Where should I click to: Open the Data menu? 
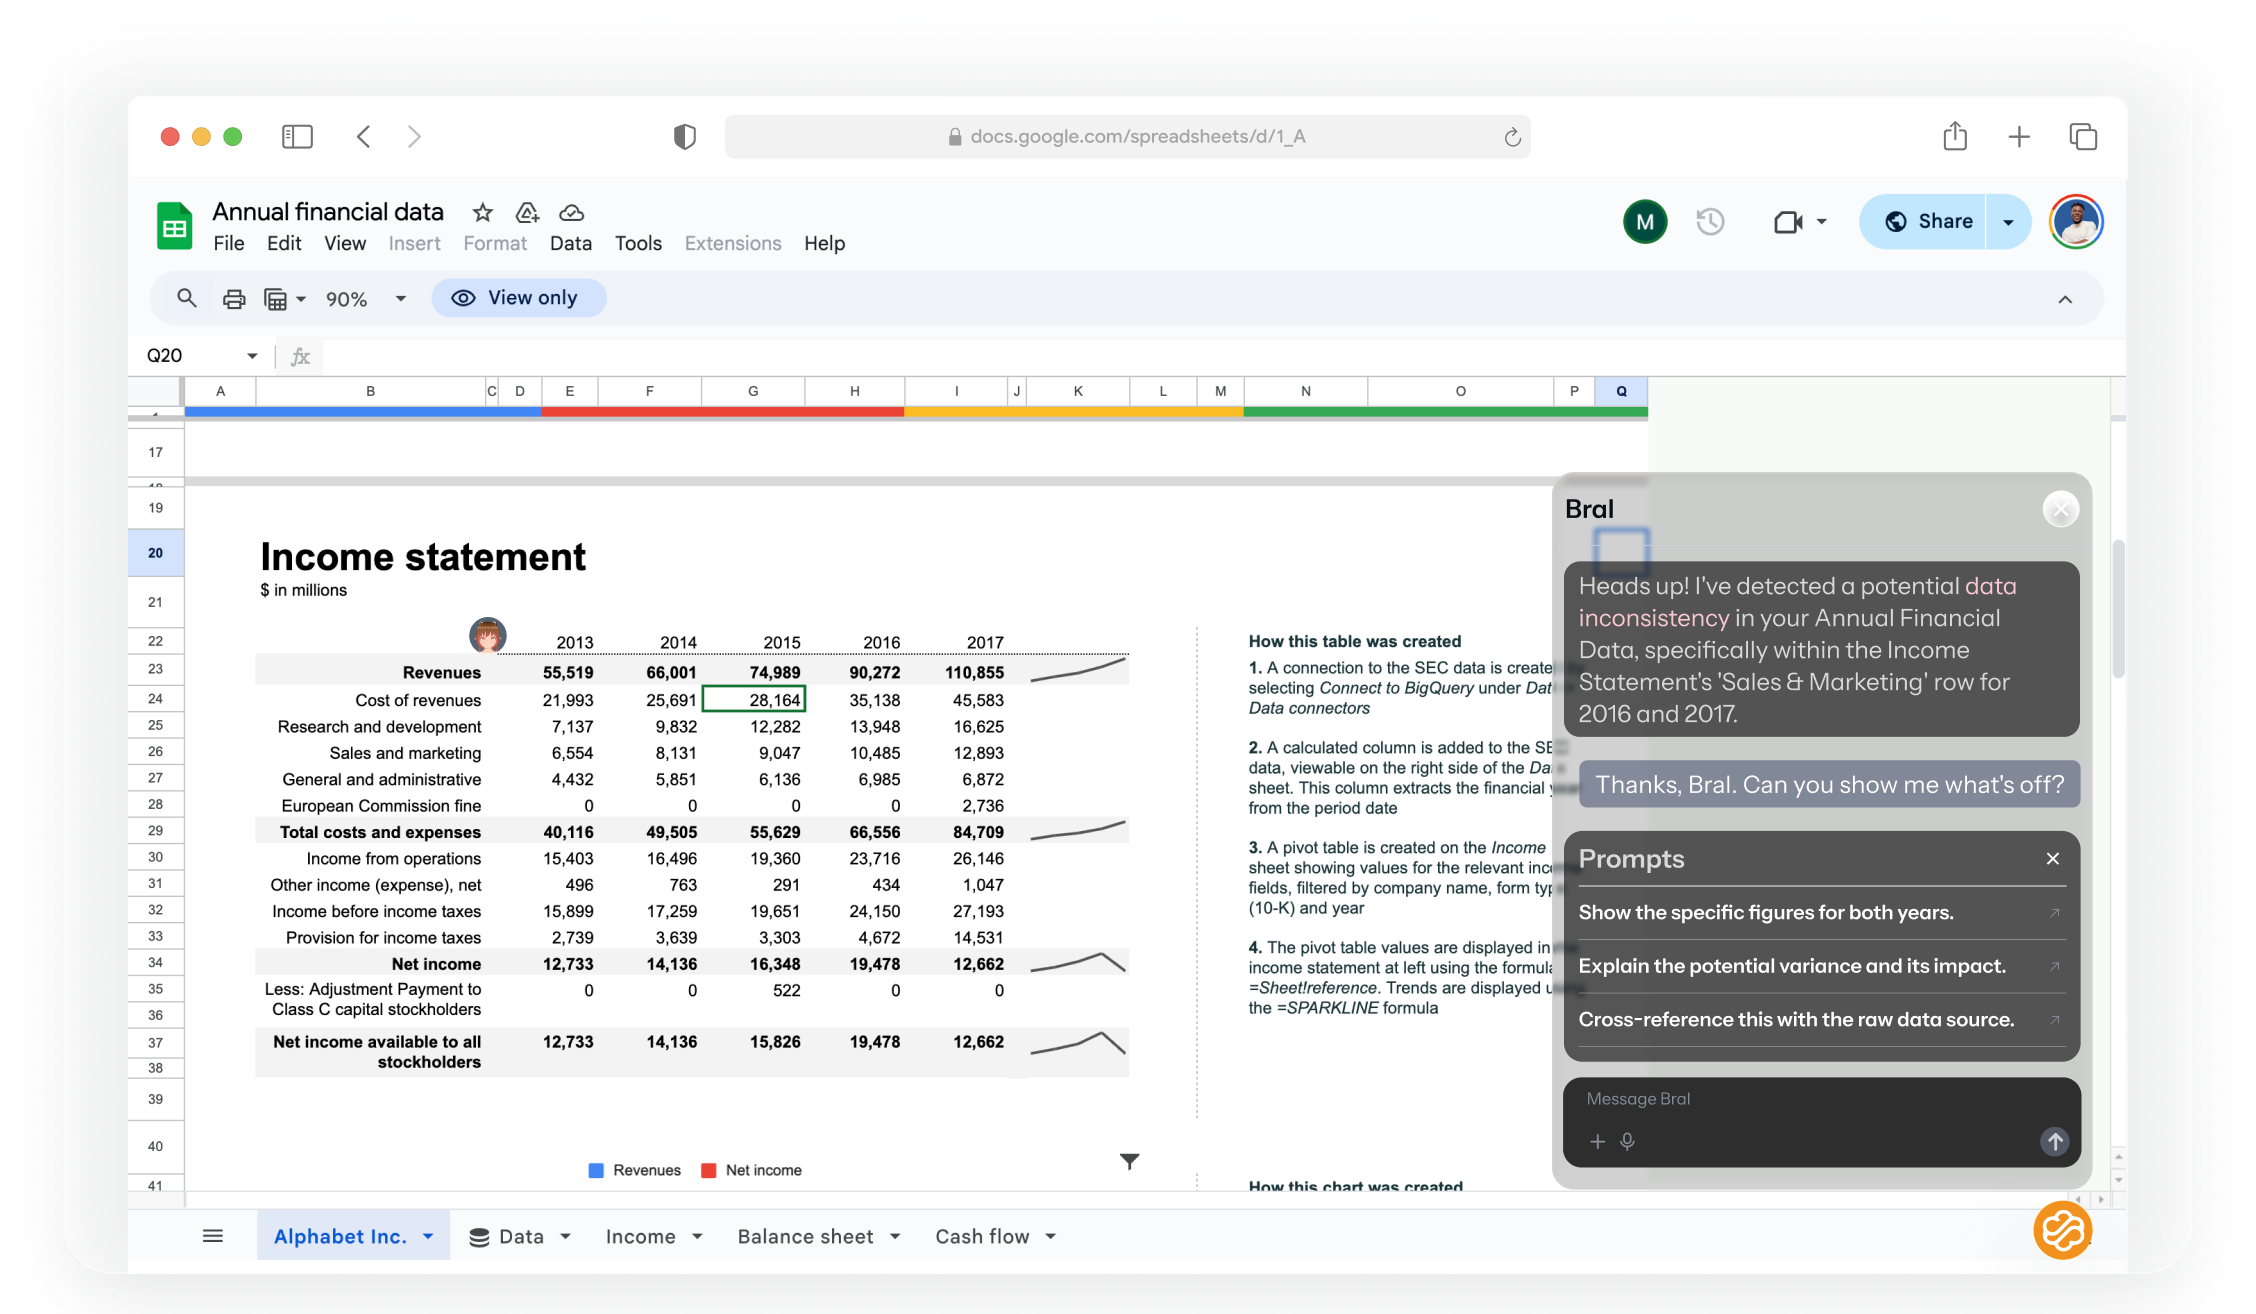[570, 243]
